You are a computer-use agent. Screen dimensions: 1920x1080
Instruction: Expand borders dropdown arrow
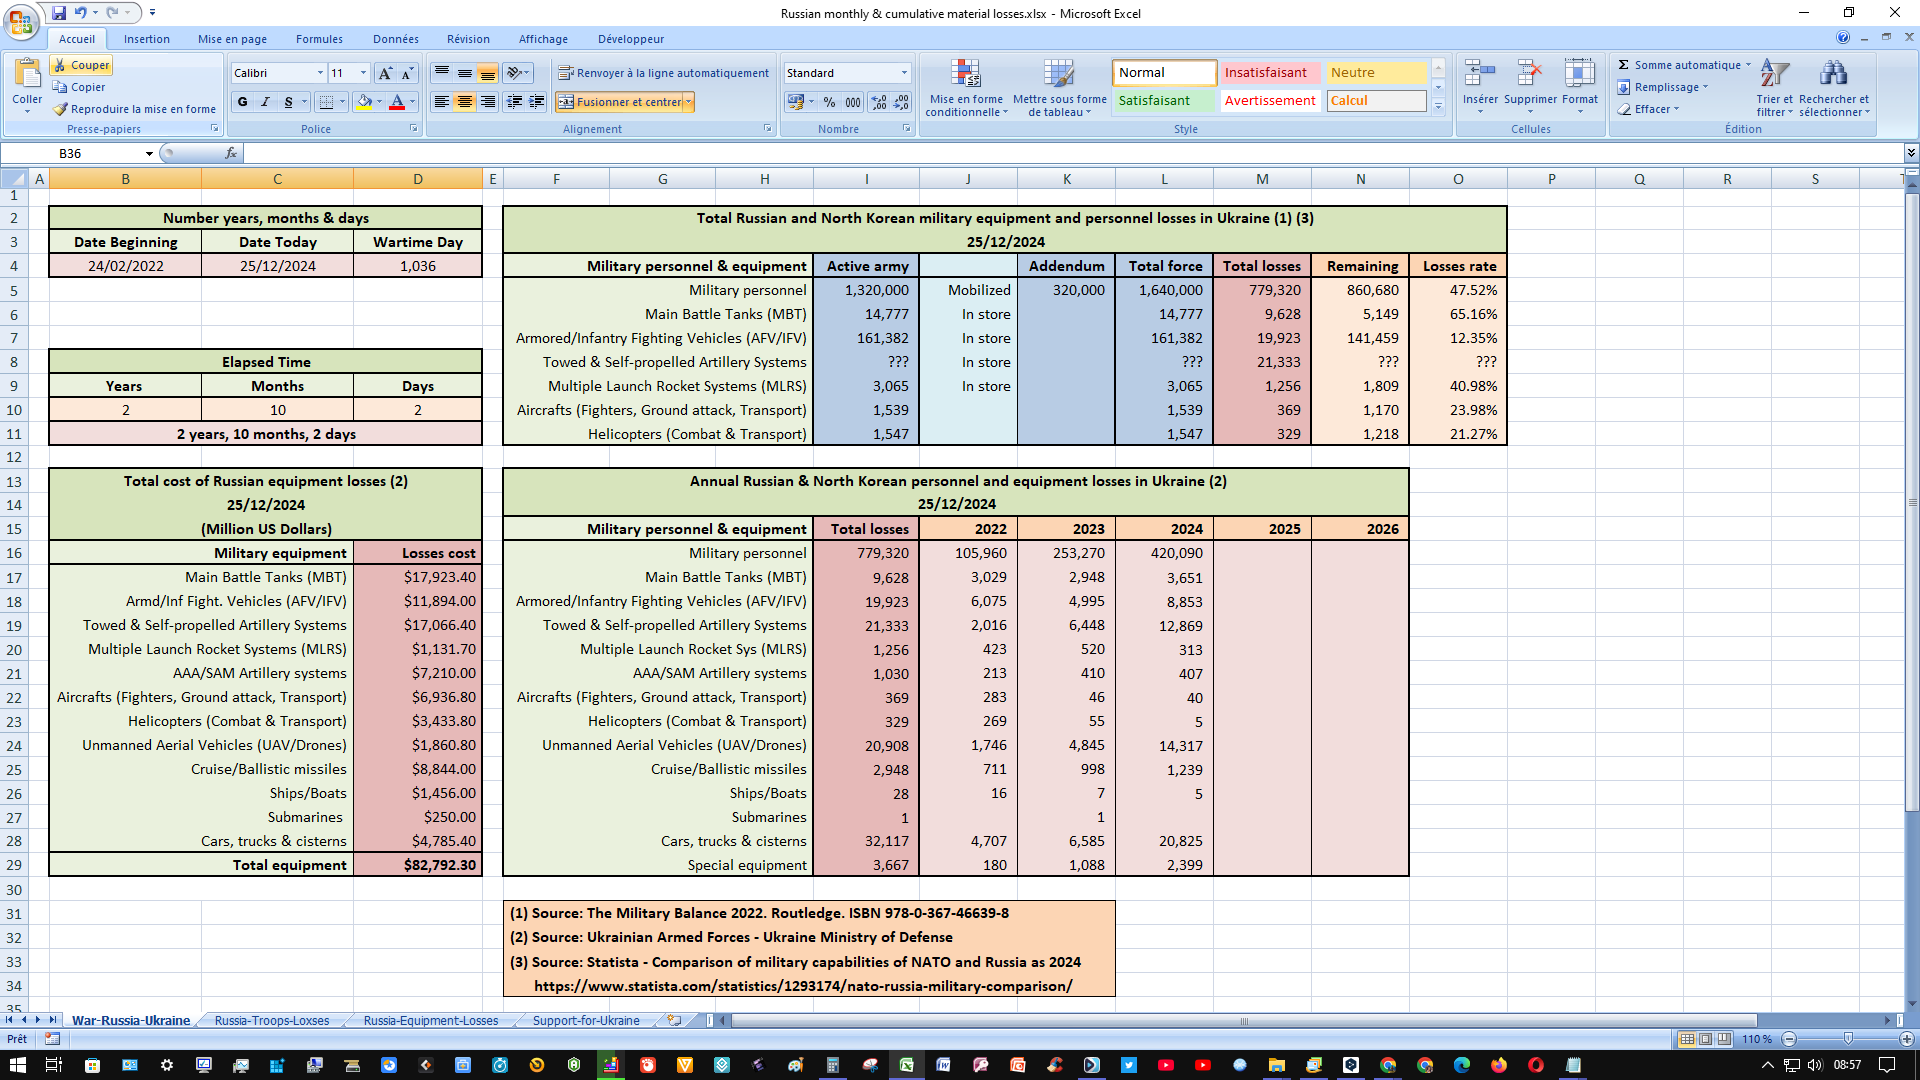click(342, 102)
